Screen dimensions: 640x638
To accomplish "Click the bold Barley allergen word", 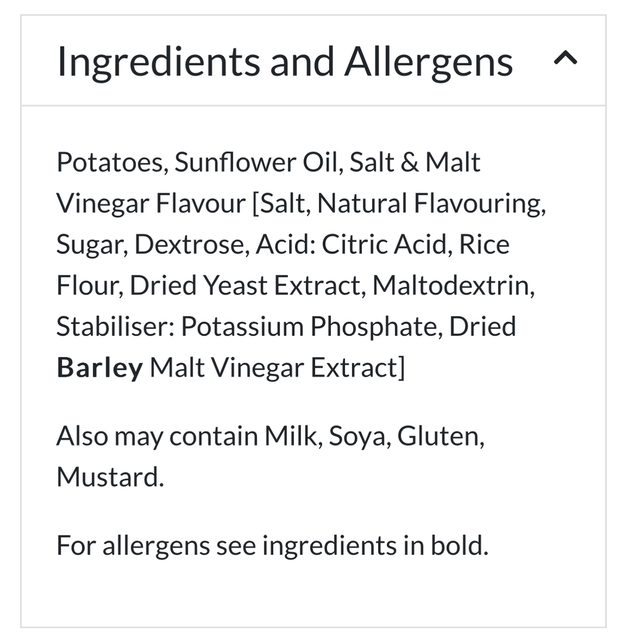I will click(100, 367).
